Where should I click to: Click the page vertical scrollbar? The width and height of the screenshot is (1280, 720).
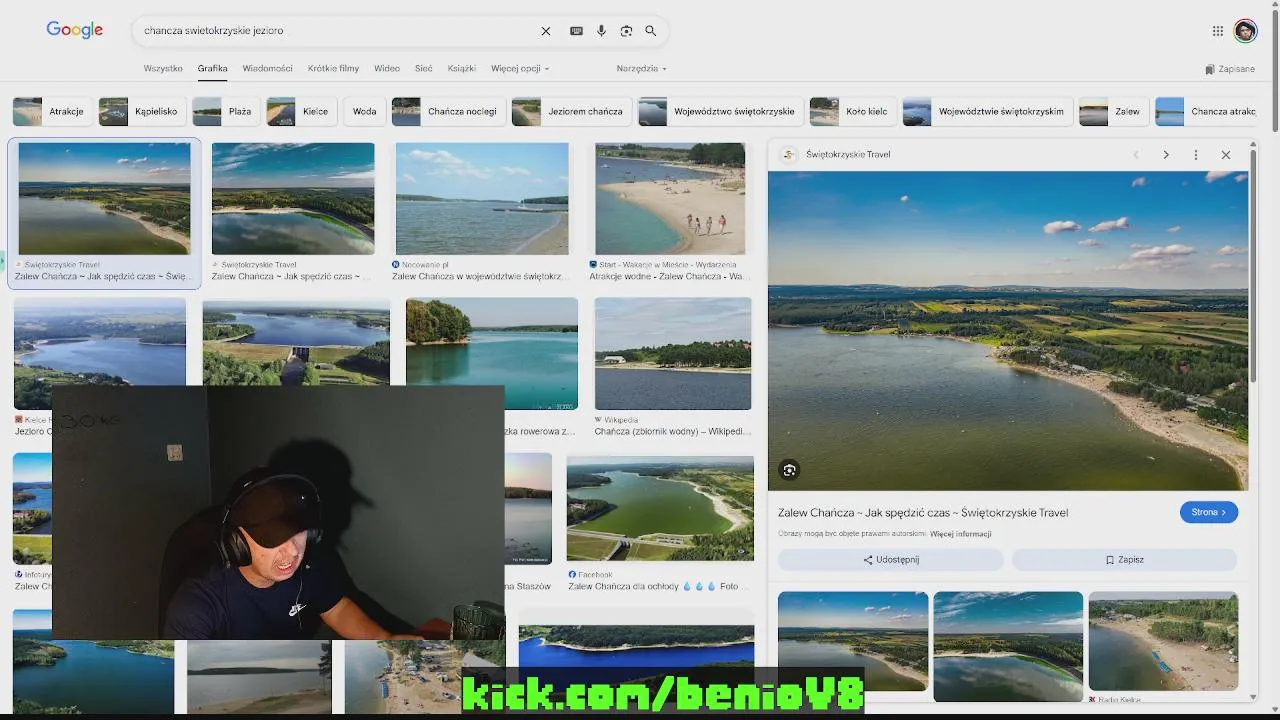pyautogui.click(x=1274, y=70)
